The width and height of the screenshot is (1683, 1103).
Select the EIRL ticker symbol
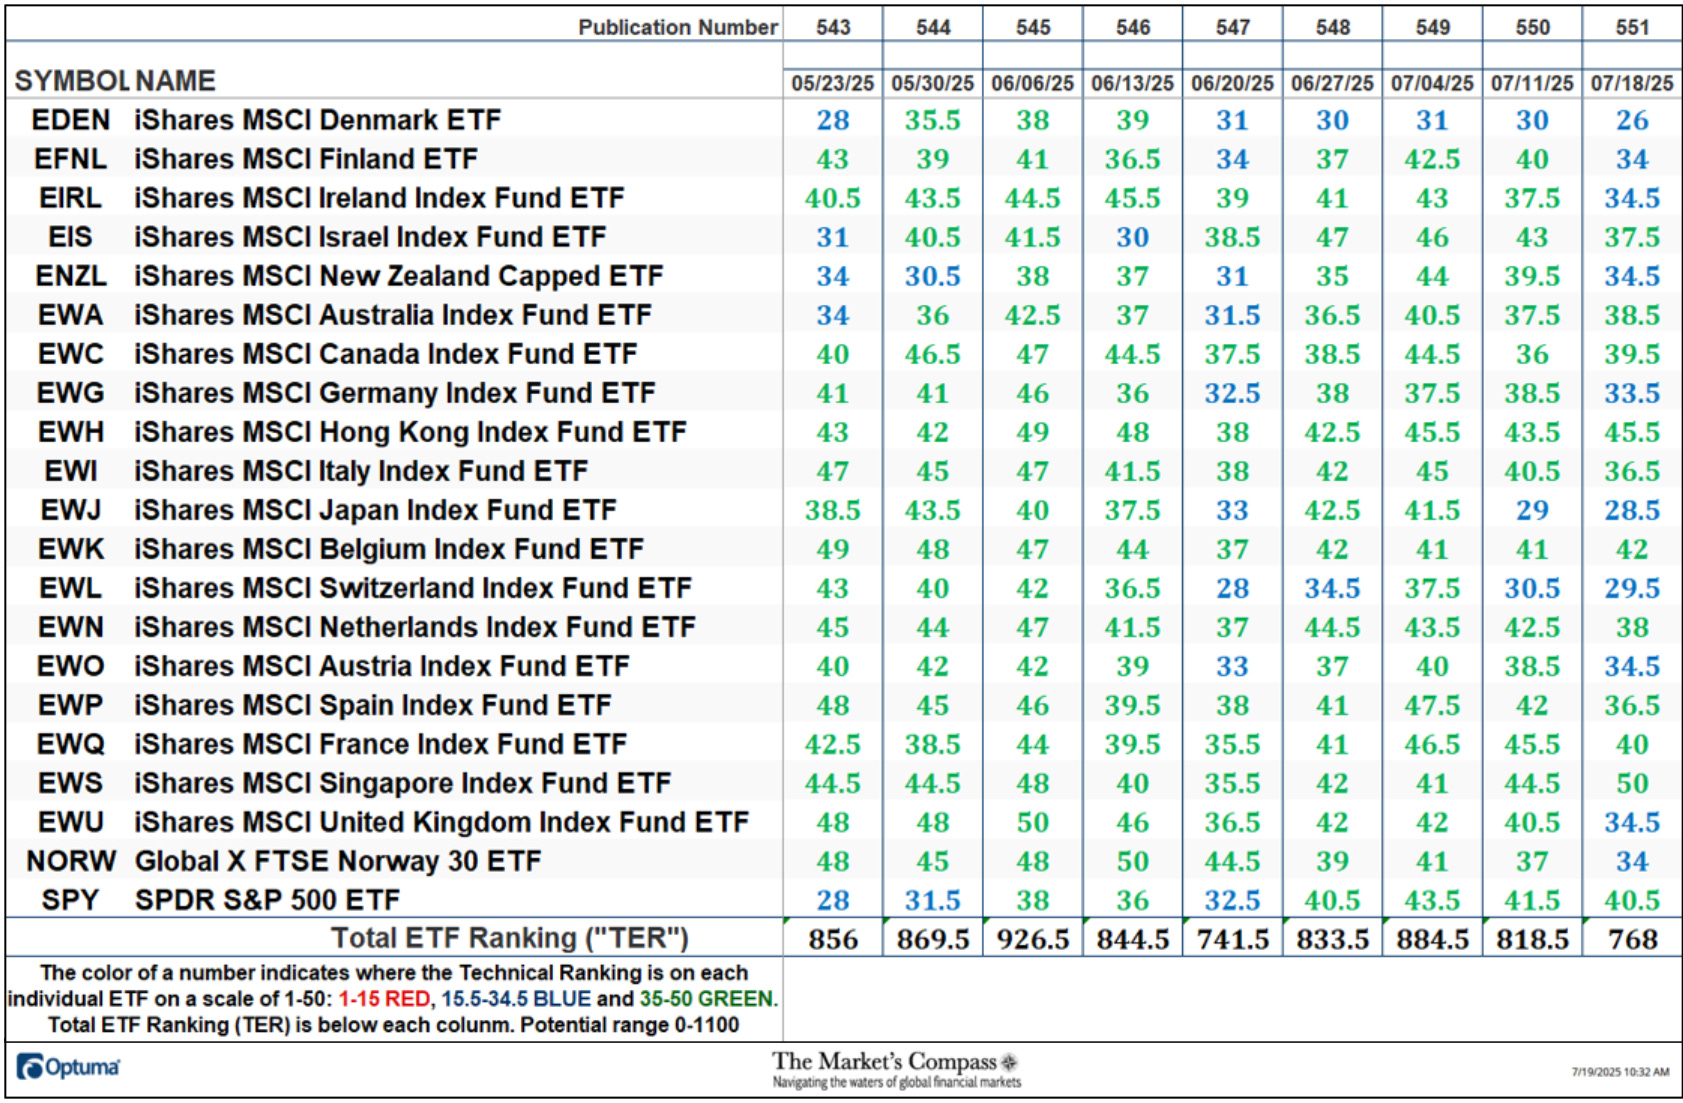point(70,198)
